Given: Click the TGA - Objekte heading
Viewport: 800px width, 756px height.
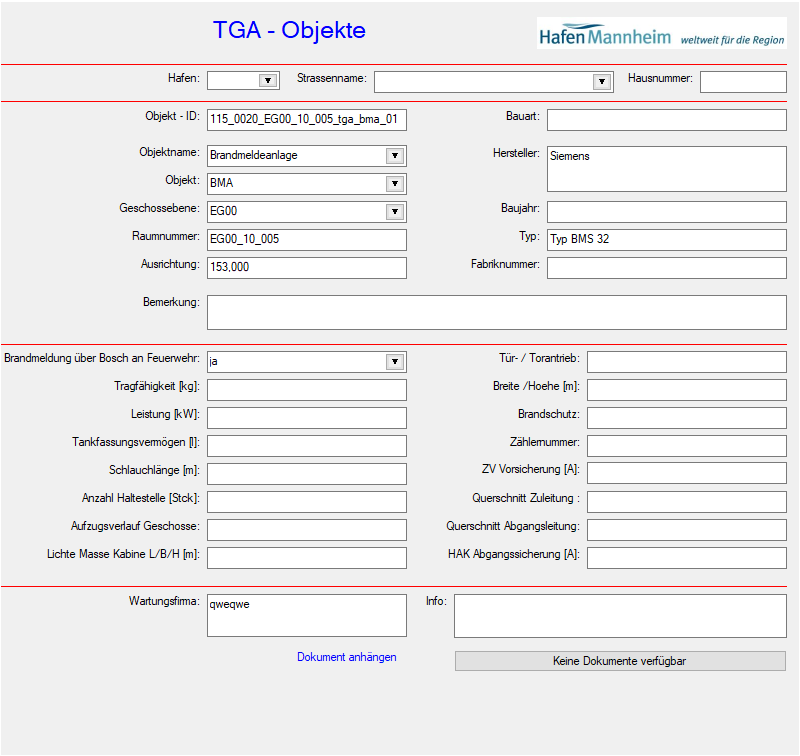Looking at the screenshot, I should [289, 30].
